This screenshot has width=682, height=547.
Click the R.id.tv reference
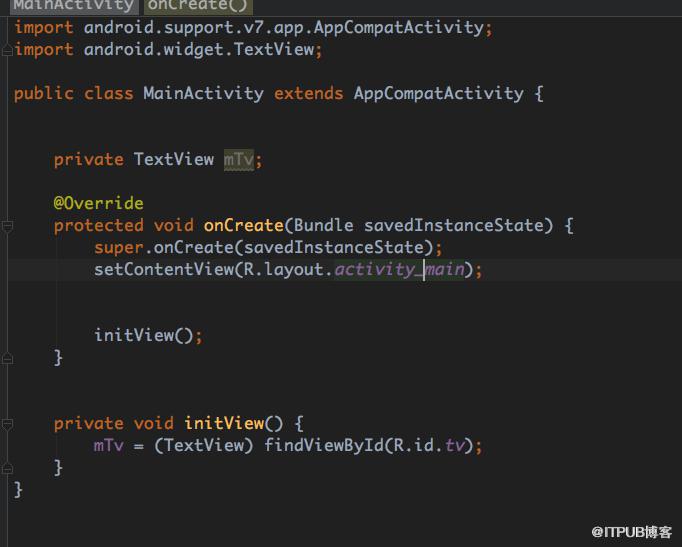click(x=429, y=445)
